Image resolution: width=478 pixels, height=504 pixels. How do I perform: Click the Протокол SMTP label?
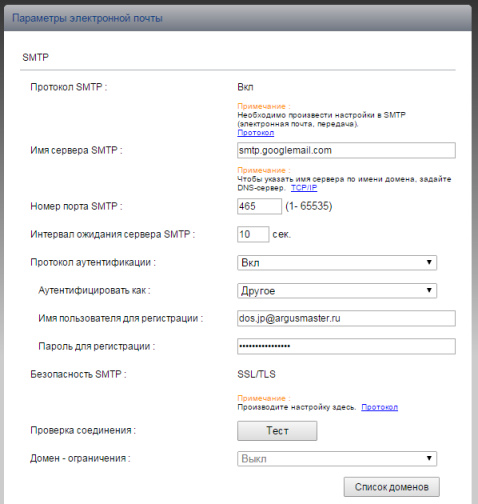tap(69, 87)
